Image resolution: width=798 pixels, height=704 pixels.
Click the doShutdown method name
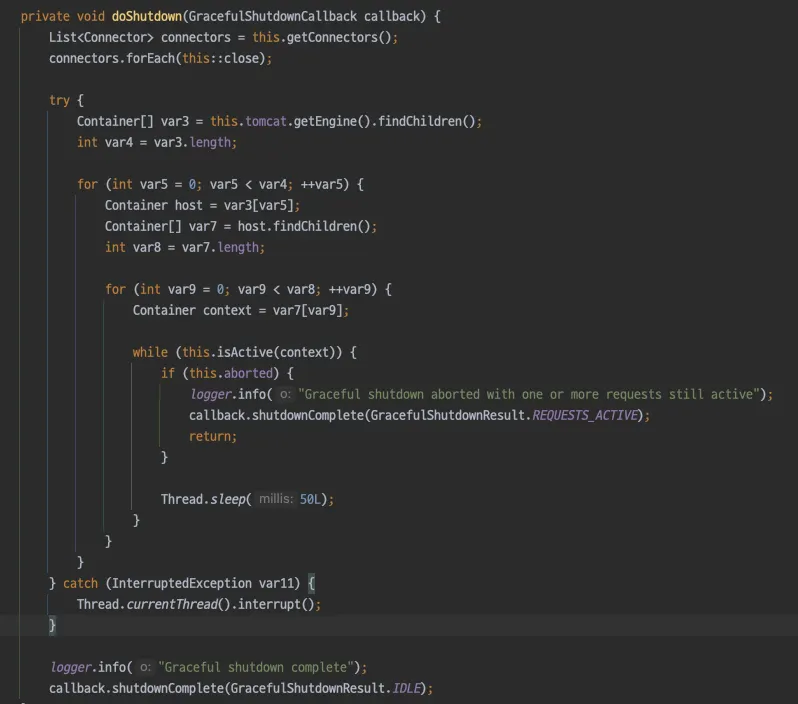[x=147, y=16]
